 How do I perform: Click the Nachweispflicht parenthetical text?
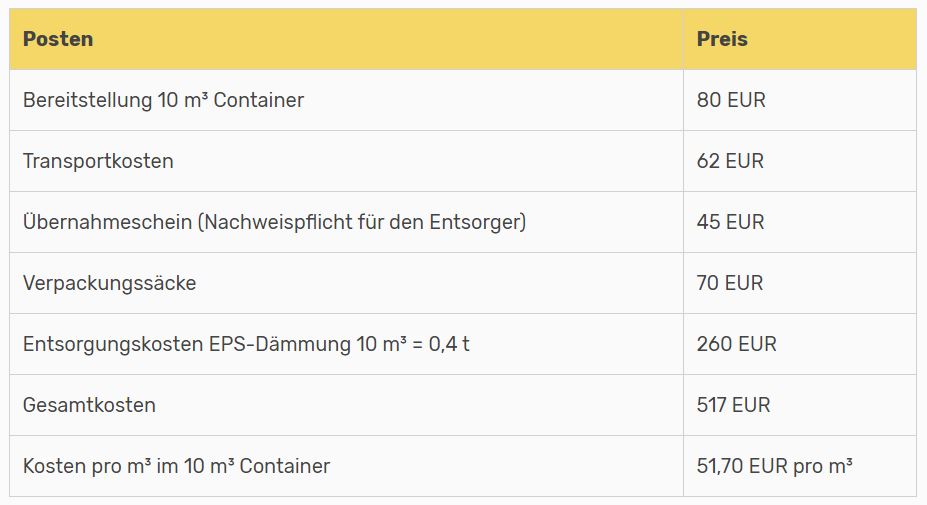pos(362,222)
